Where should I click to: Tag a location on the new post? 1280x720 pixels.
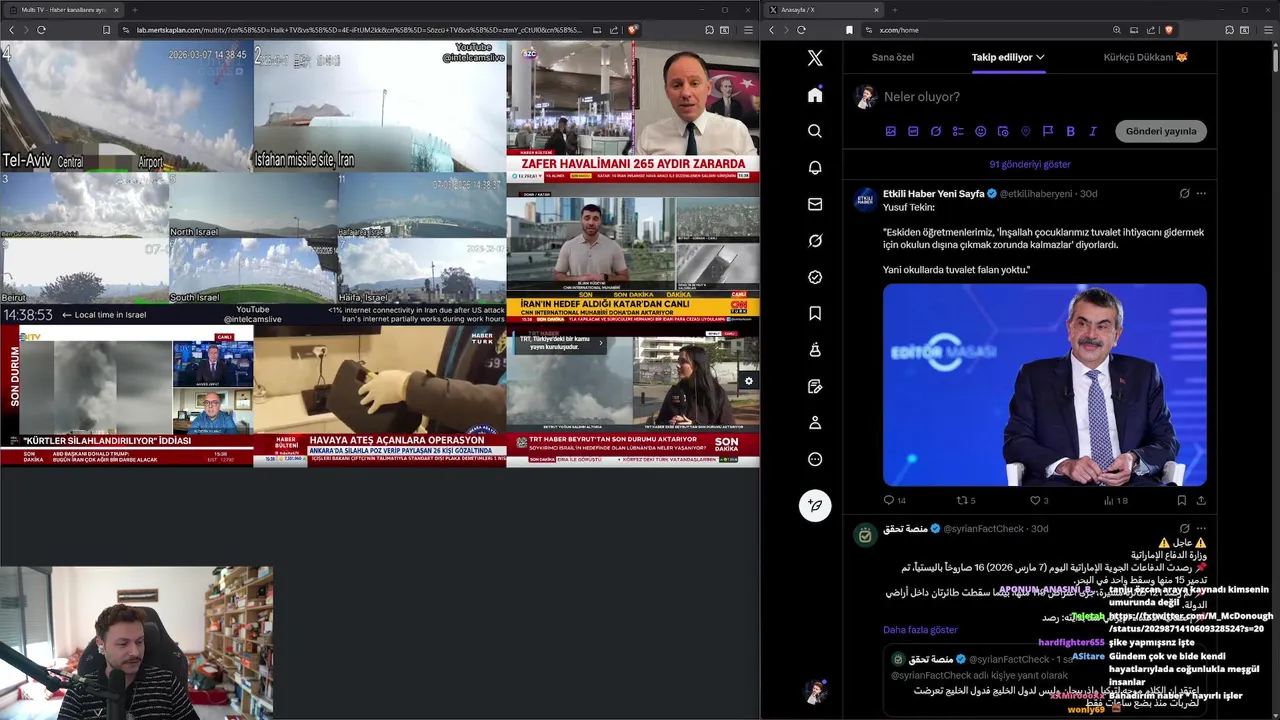pyautogui.click(x=1025, y=131)
